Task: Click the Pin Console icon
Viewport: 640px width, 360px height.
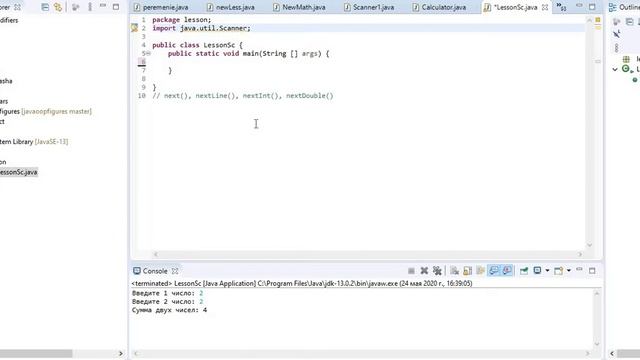Action: click(x=524, y=271)
